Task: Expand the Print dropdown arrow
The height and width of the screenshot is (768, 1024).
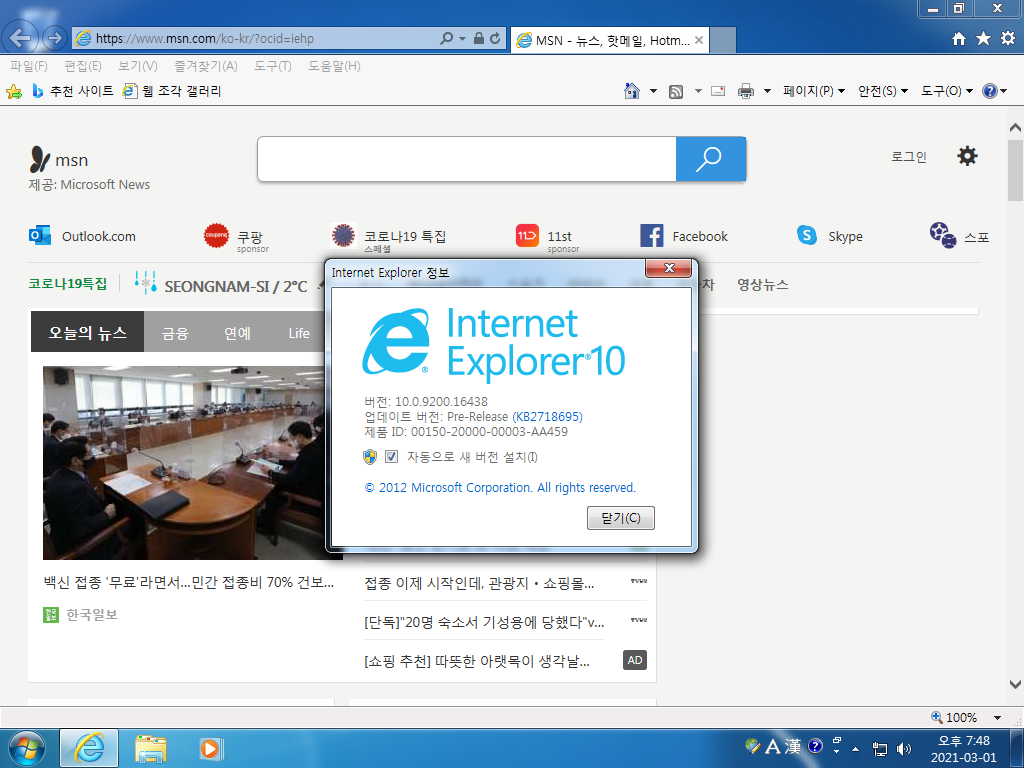Action: [767, 91]
